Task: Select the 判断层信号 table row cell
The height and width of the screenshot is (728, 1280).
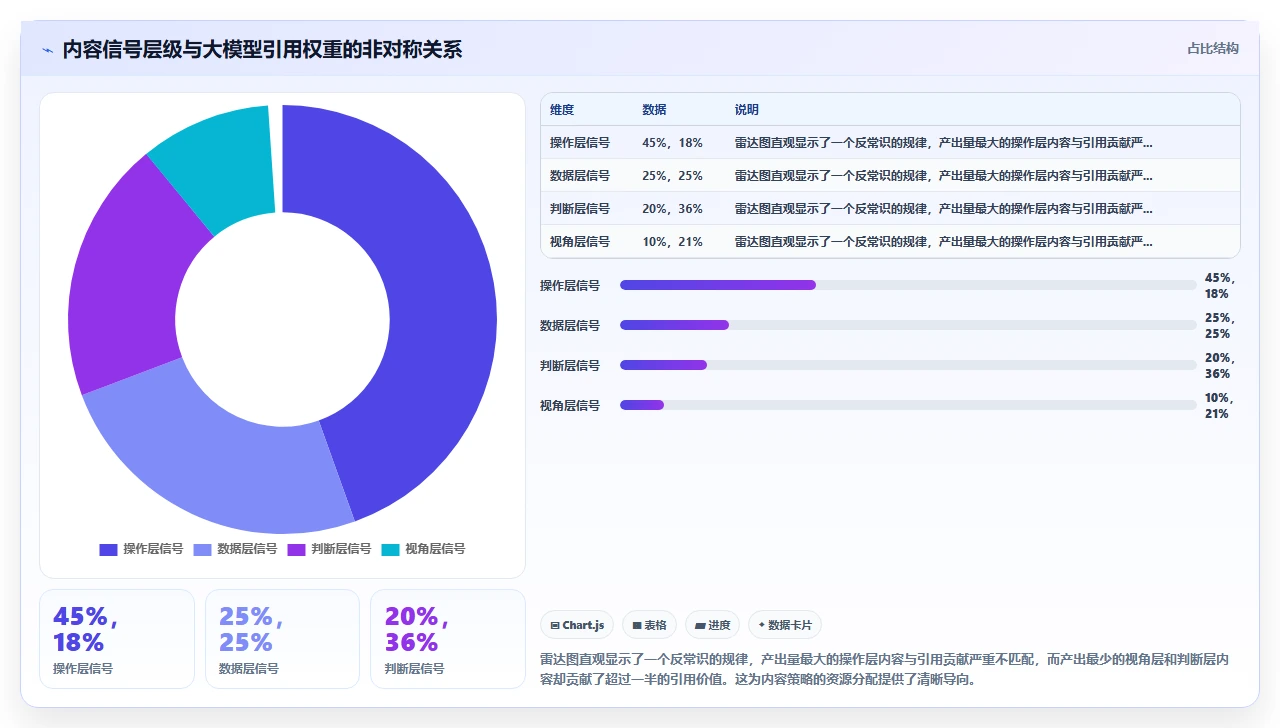Action: [580, 209]
